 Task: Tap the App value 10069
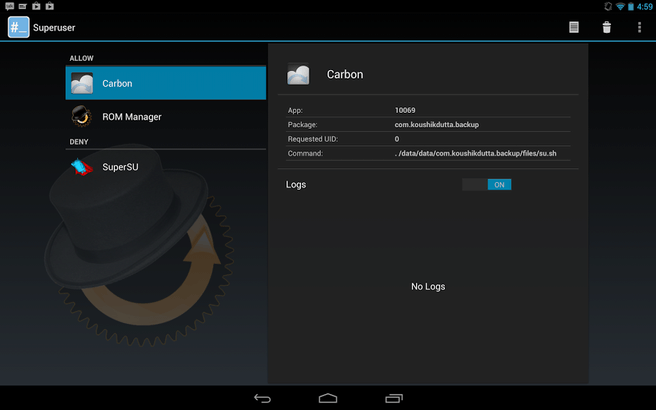click(405, 110)
